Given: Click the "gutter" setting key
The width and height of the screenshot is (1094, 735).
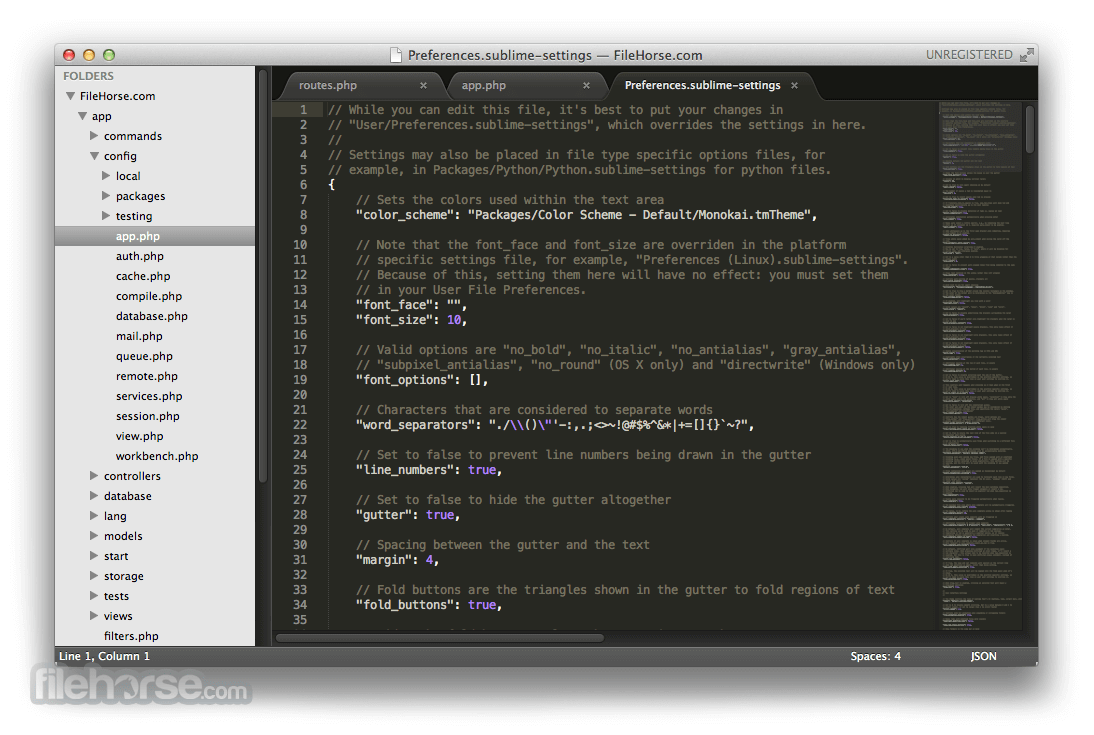Looking at the screenshot, I should pos(384,515).
